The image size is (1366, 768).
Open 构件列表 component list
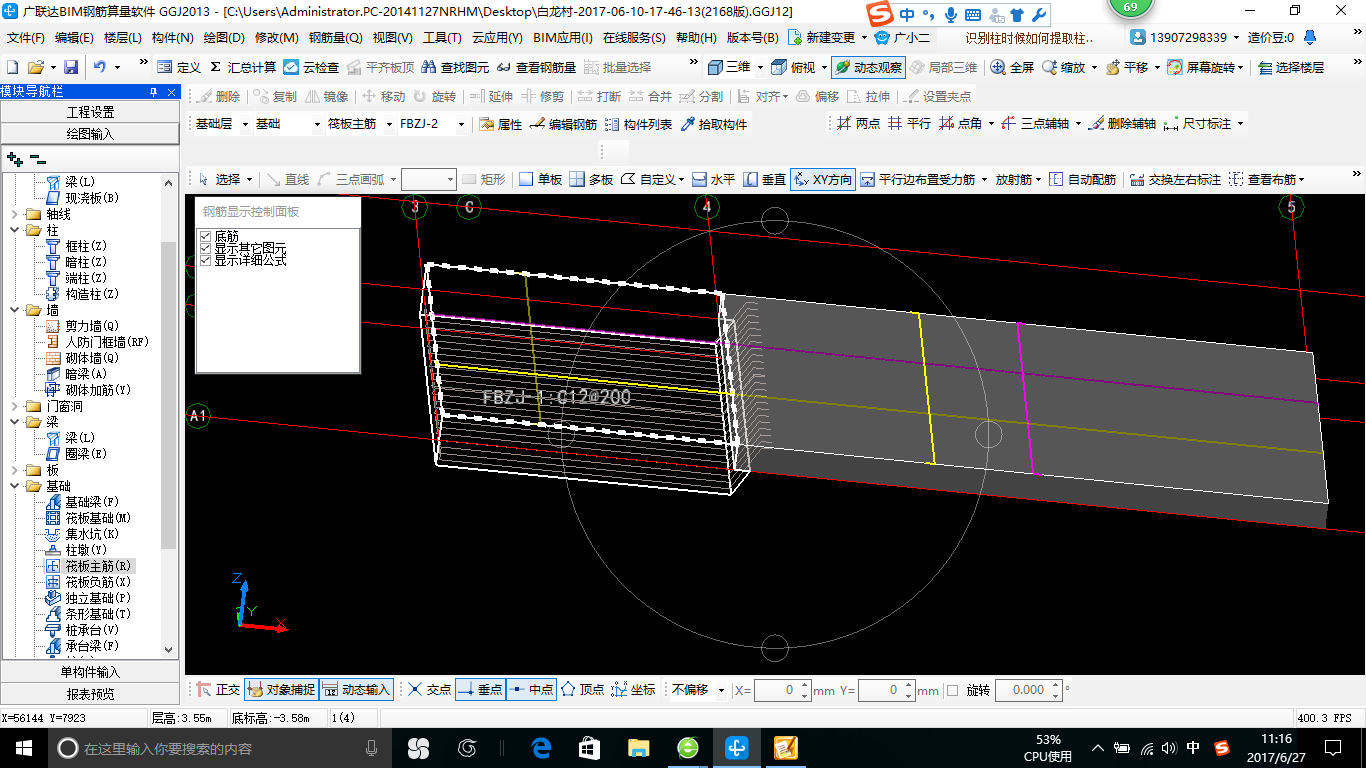(x=638, y=124)
